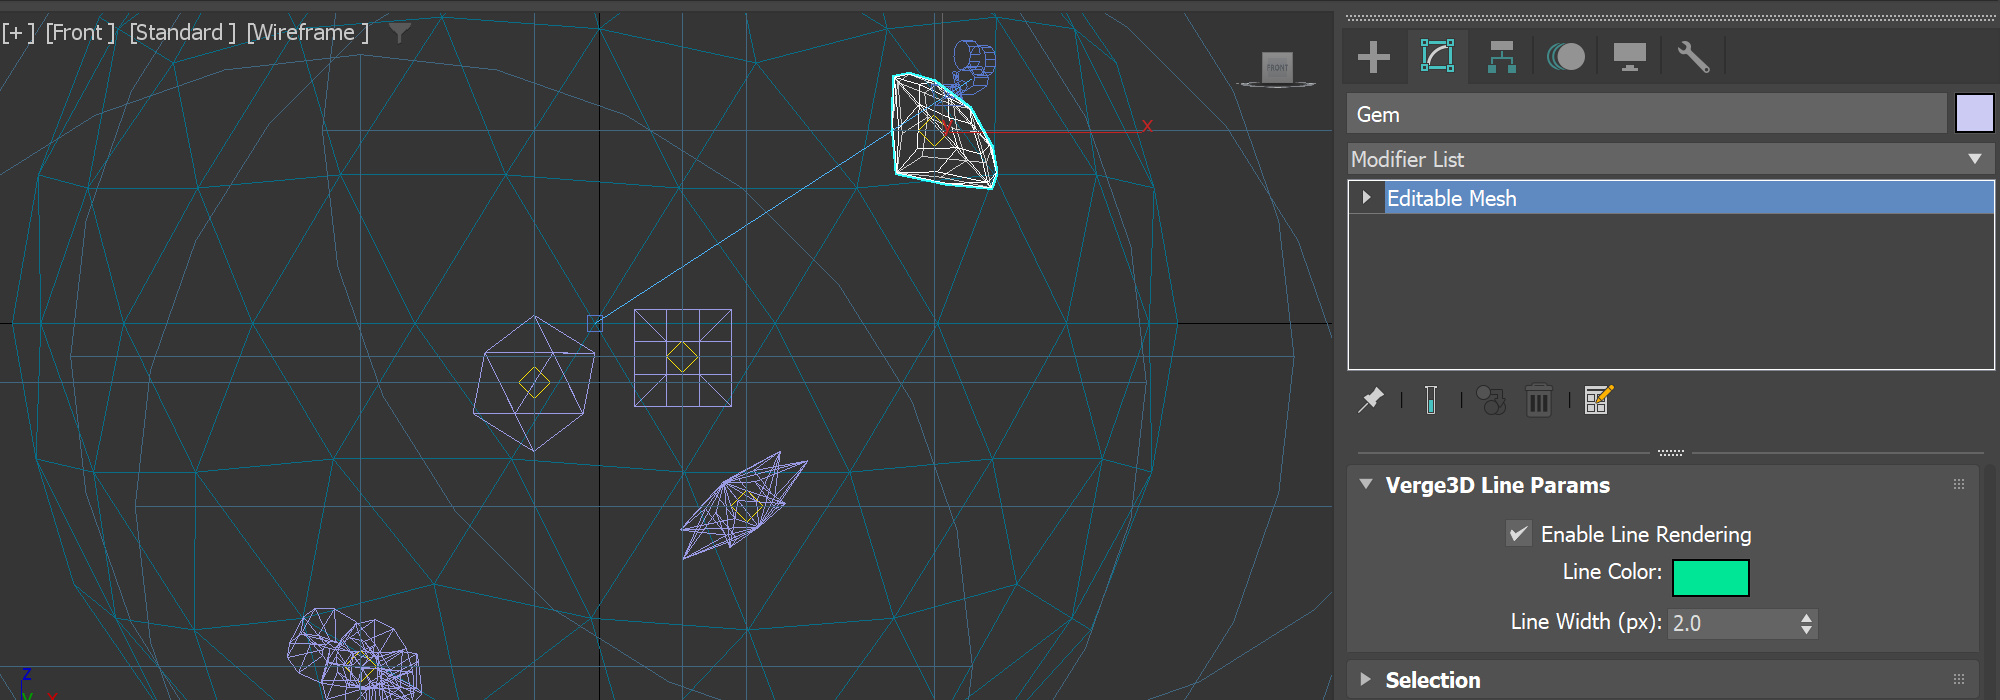Click the Pin Stack icon

click(x=1371, y=400)
